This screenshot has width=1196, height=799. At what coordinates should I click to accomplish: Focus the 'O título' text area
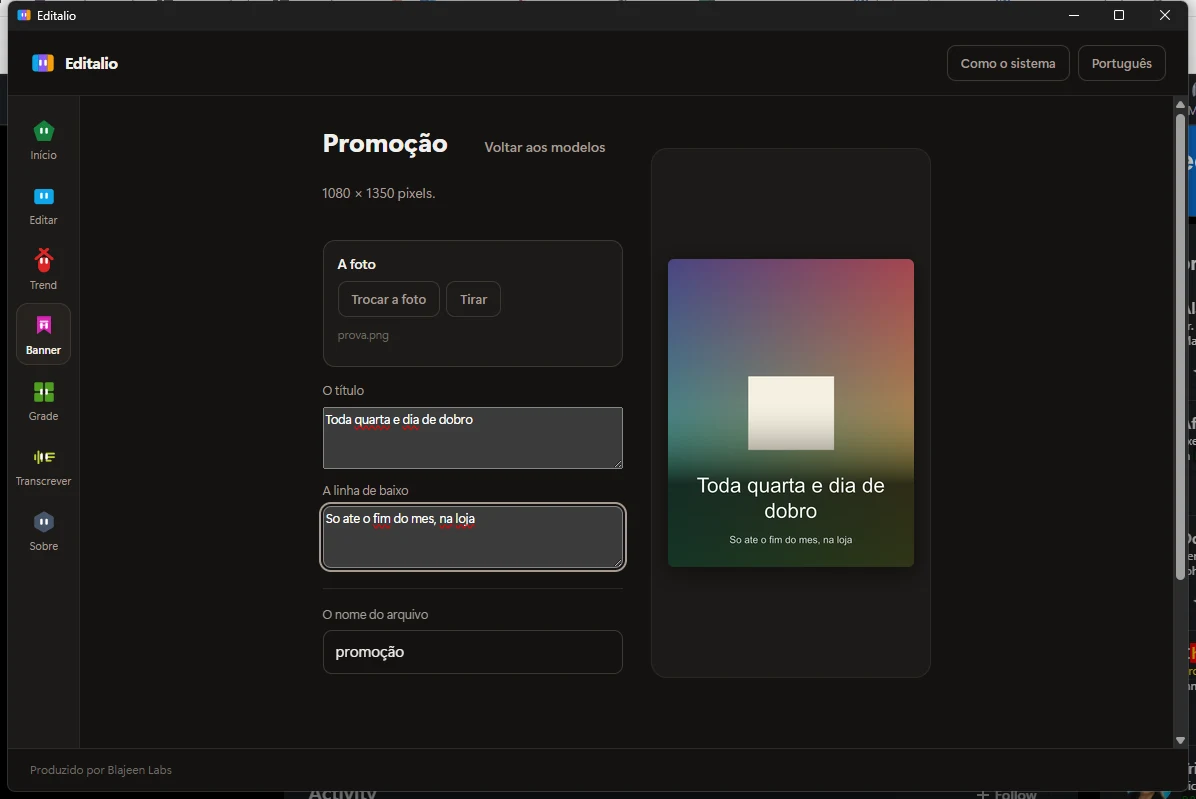pos(472,438)
